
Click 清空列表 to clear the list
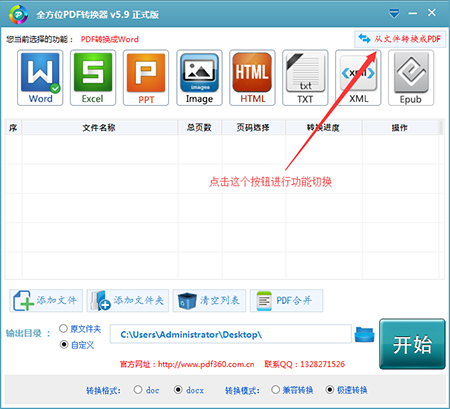pyautogui.click(x=209, y=301)
